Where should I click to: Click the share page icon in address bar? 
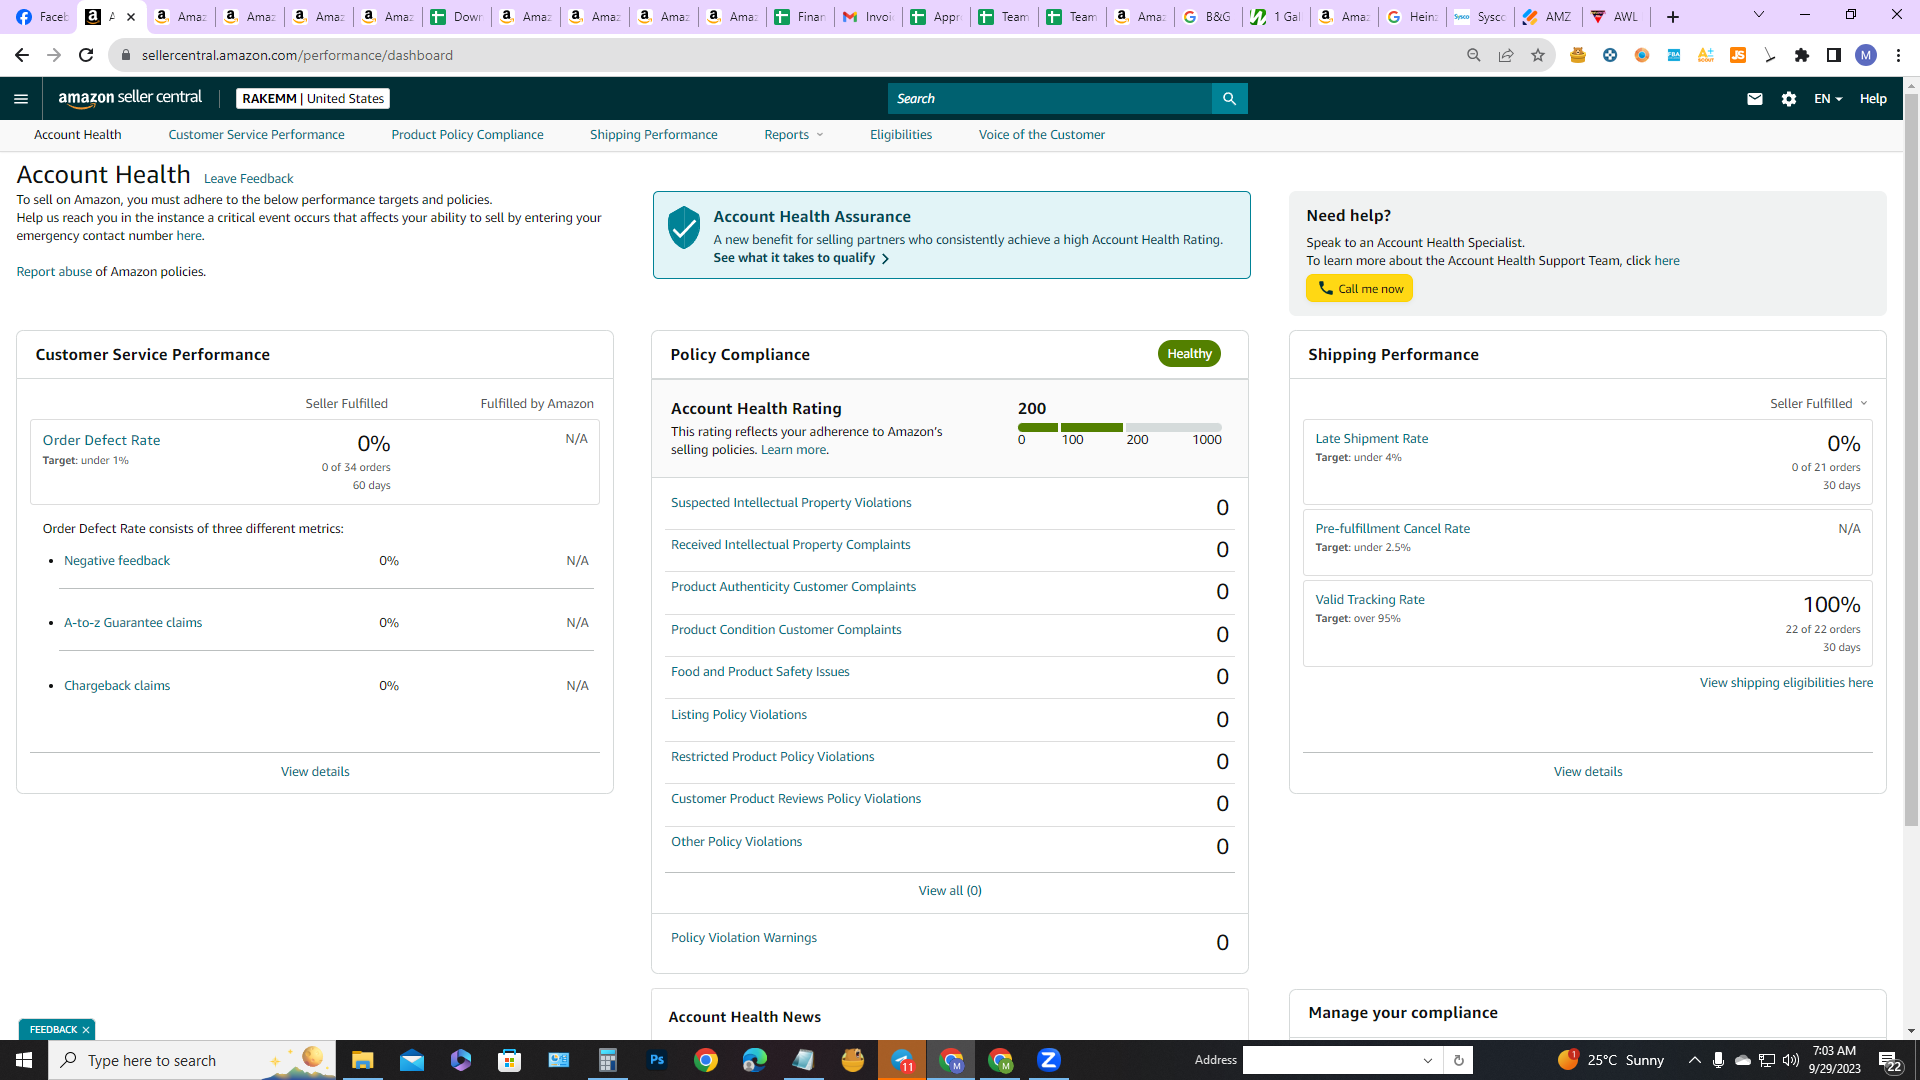[x=1506, y=55]
